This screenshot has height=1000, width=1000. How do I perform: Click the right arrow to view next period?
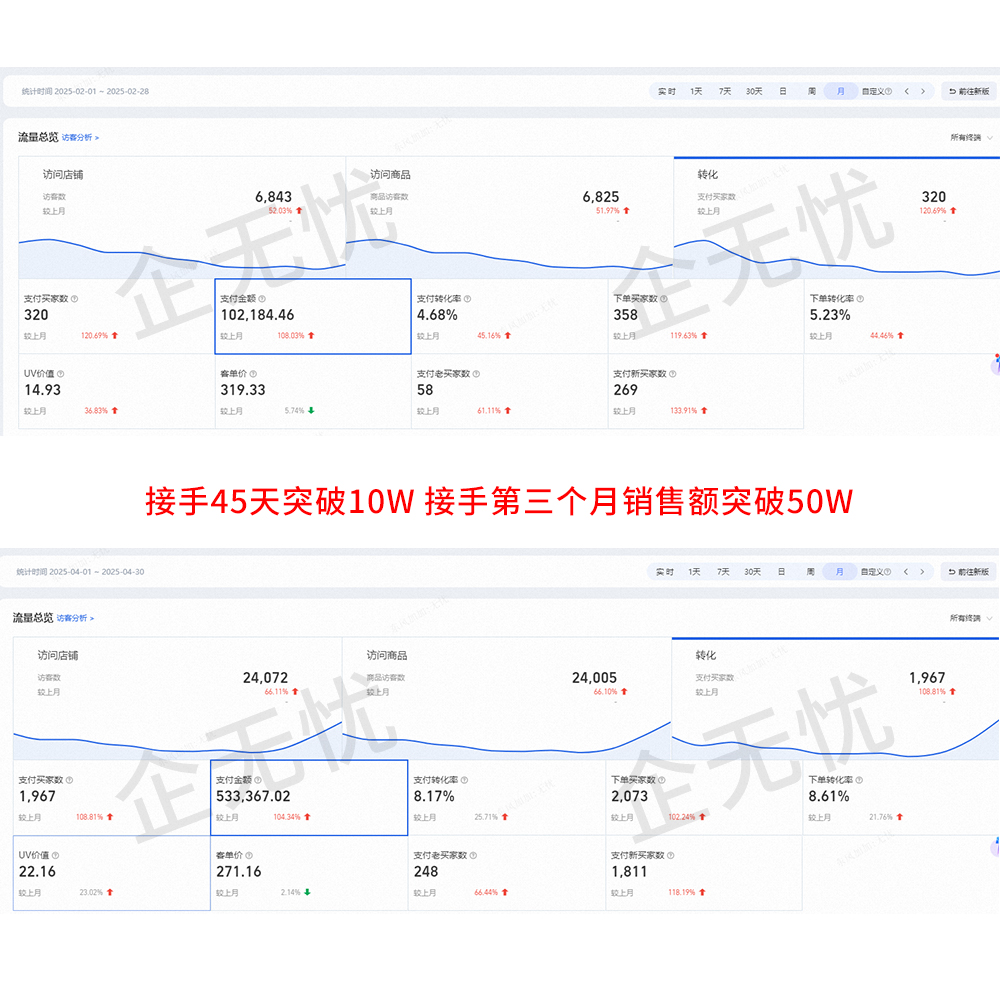[x=922, y=90]
